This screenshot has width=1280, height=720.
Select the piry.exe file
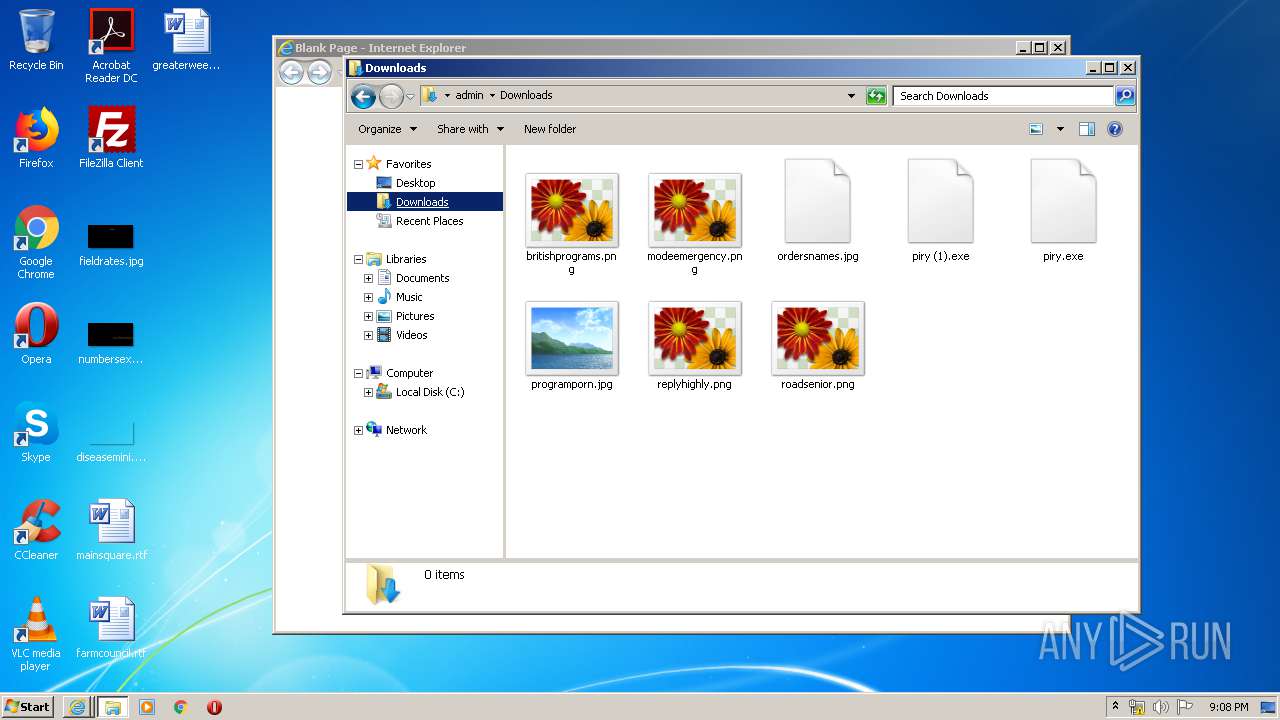(1063, 211)
